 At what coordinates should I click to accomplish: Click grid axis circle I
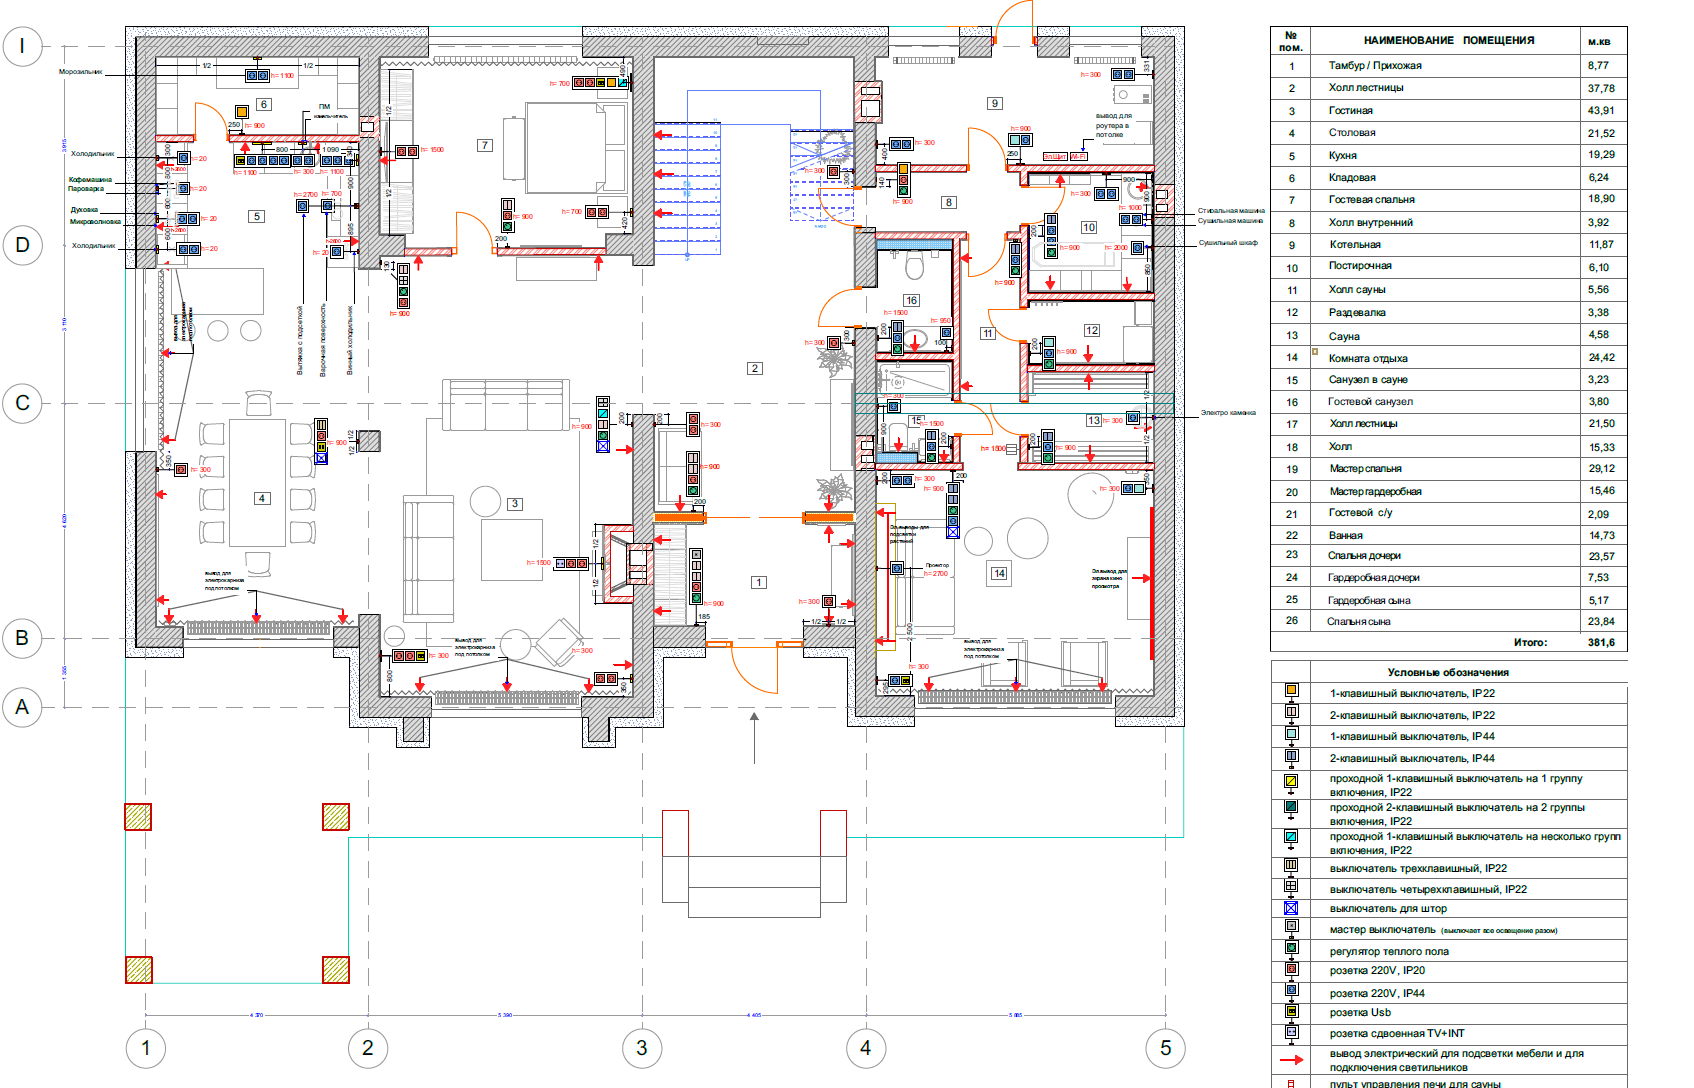coord(22,46)
